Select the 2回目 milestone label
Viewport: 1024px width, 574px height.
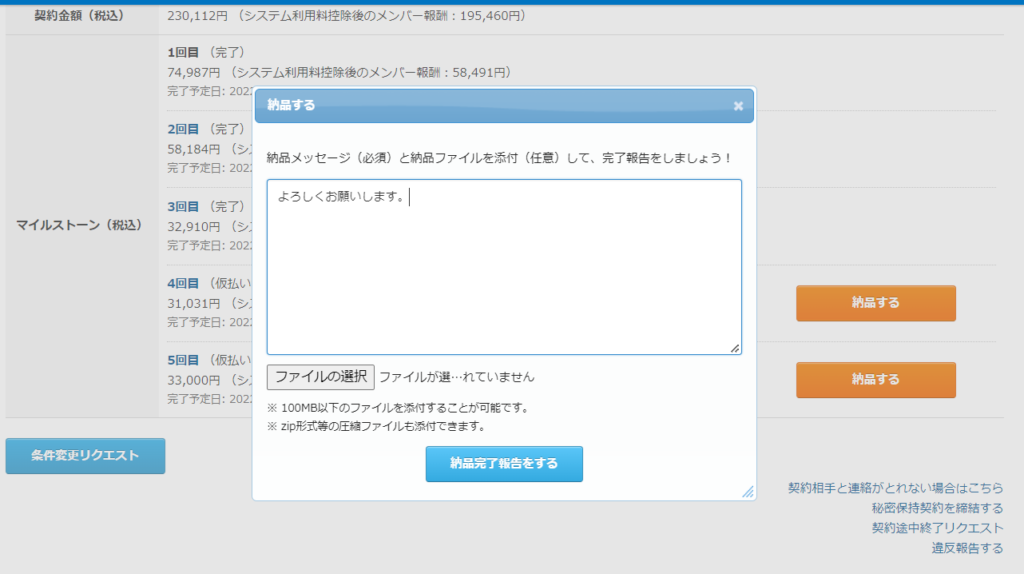coord(184,129)
